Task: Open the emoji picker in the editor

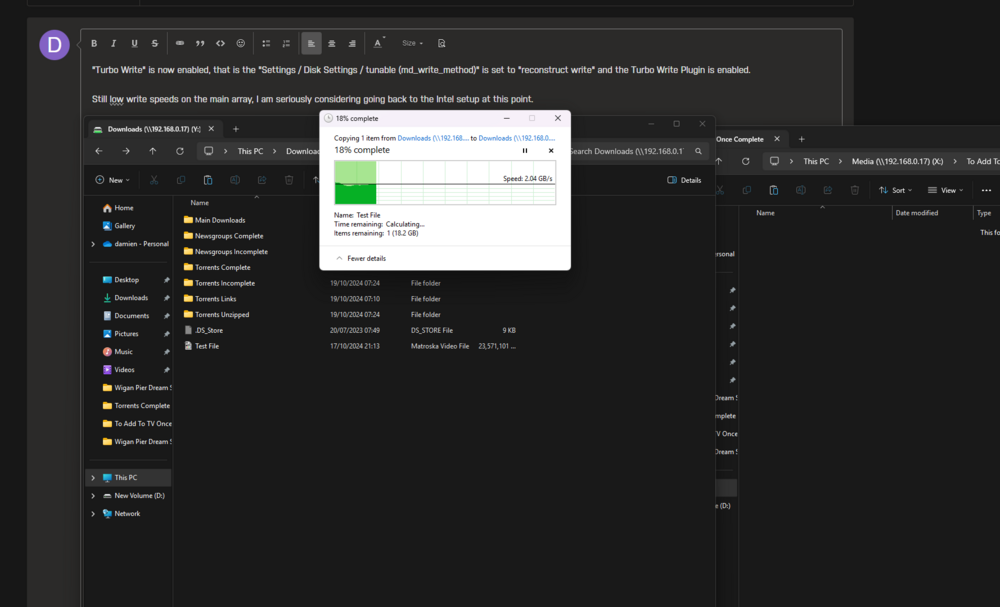Action: [x=240, y=43]
